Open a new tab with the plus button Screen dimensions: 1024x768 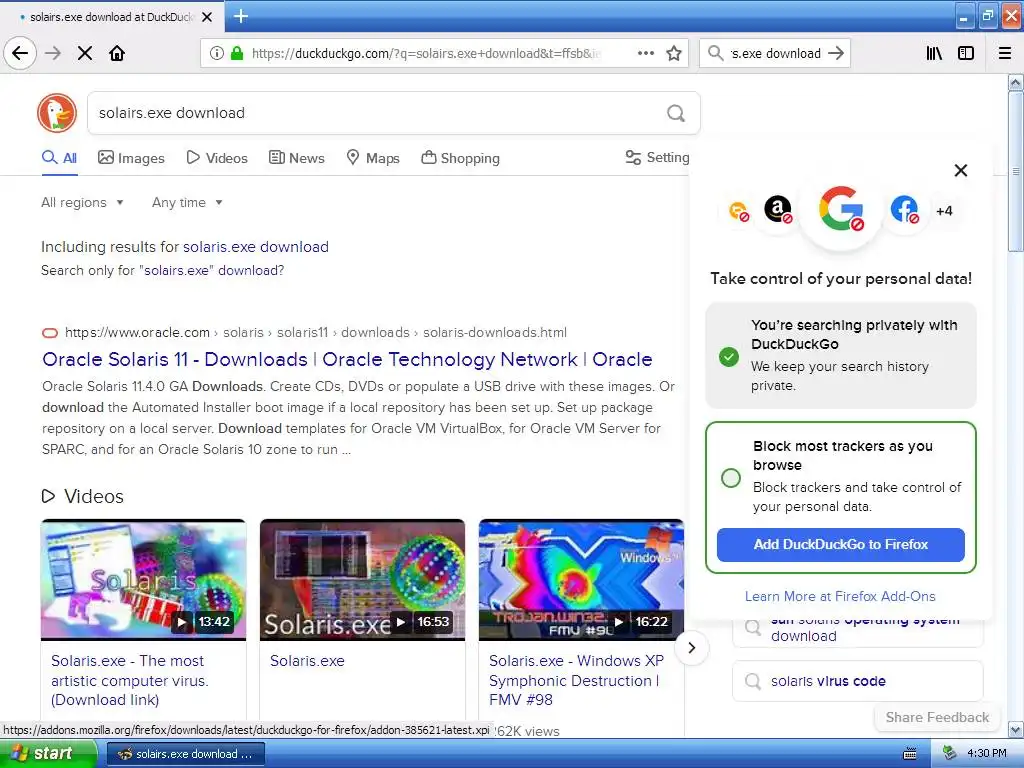(240, 16)
